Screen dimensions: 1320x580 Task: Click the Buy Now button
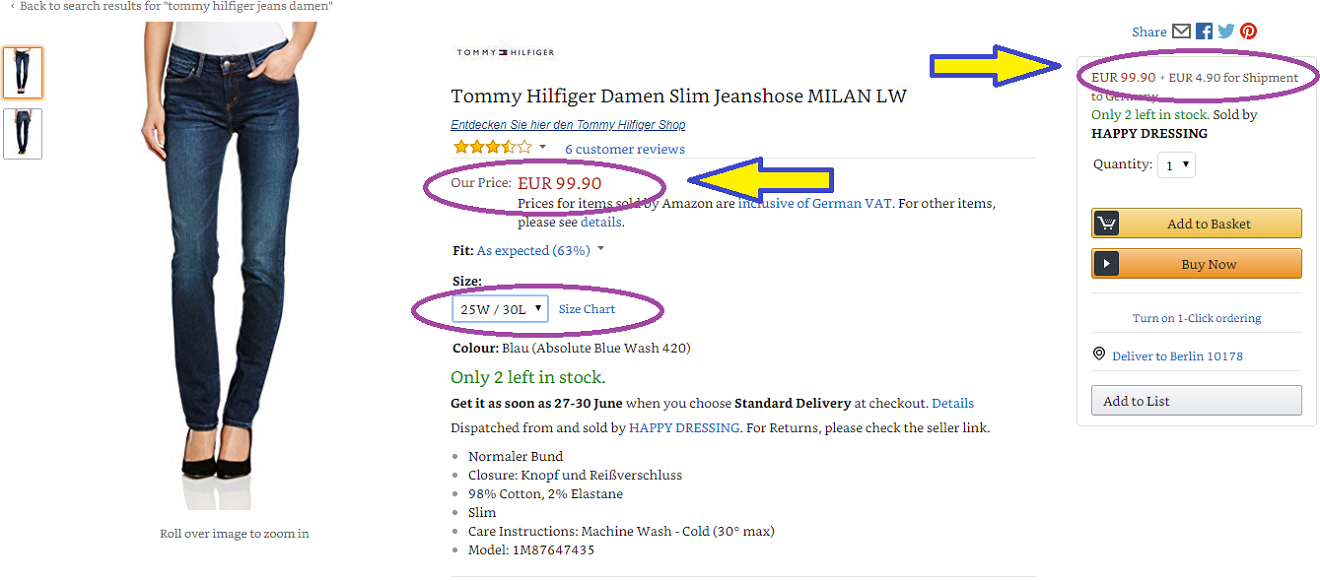(1196, 264)
